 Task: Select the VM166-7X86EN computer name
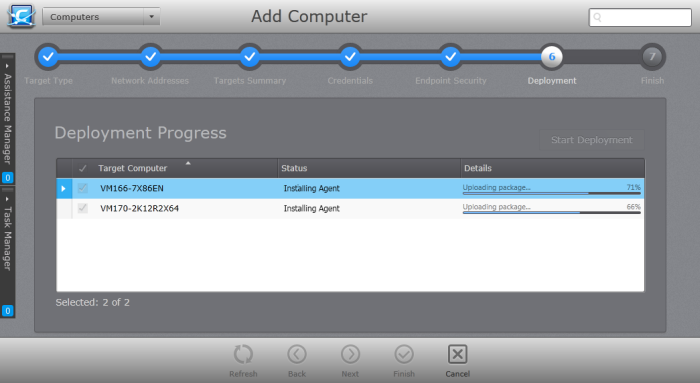click(x=132, y=188)
